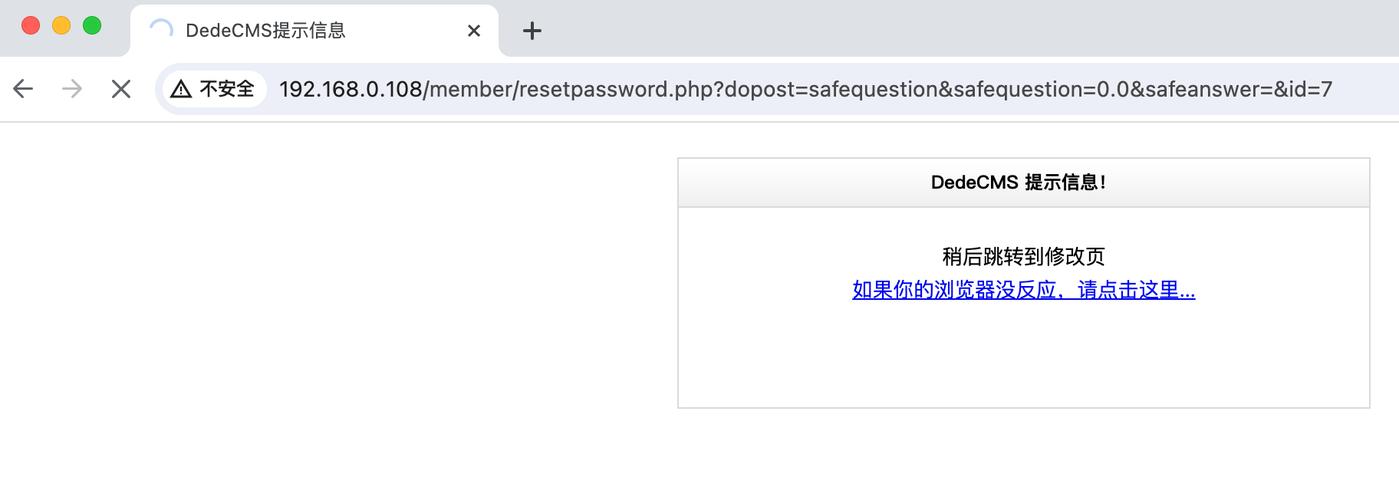Go back to the previous page
Viewport: 1399px width, 500px height.
(x=23, y=89)
